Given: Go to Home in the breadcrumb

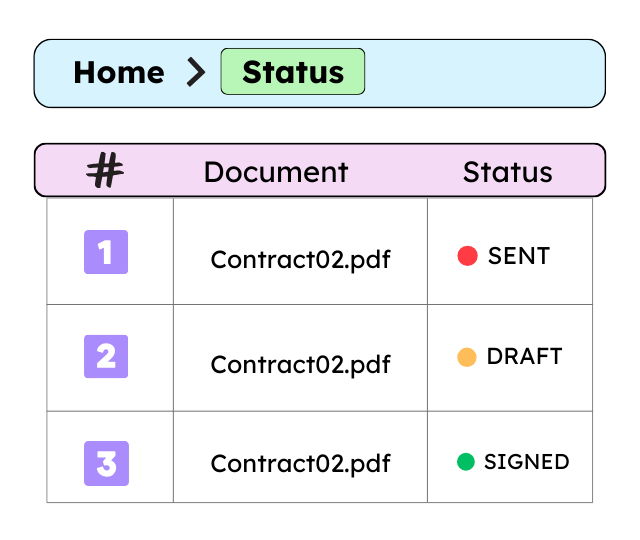Looking at the screenshot, I should [x=119, y=72].
